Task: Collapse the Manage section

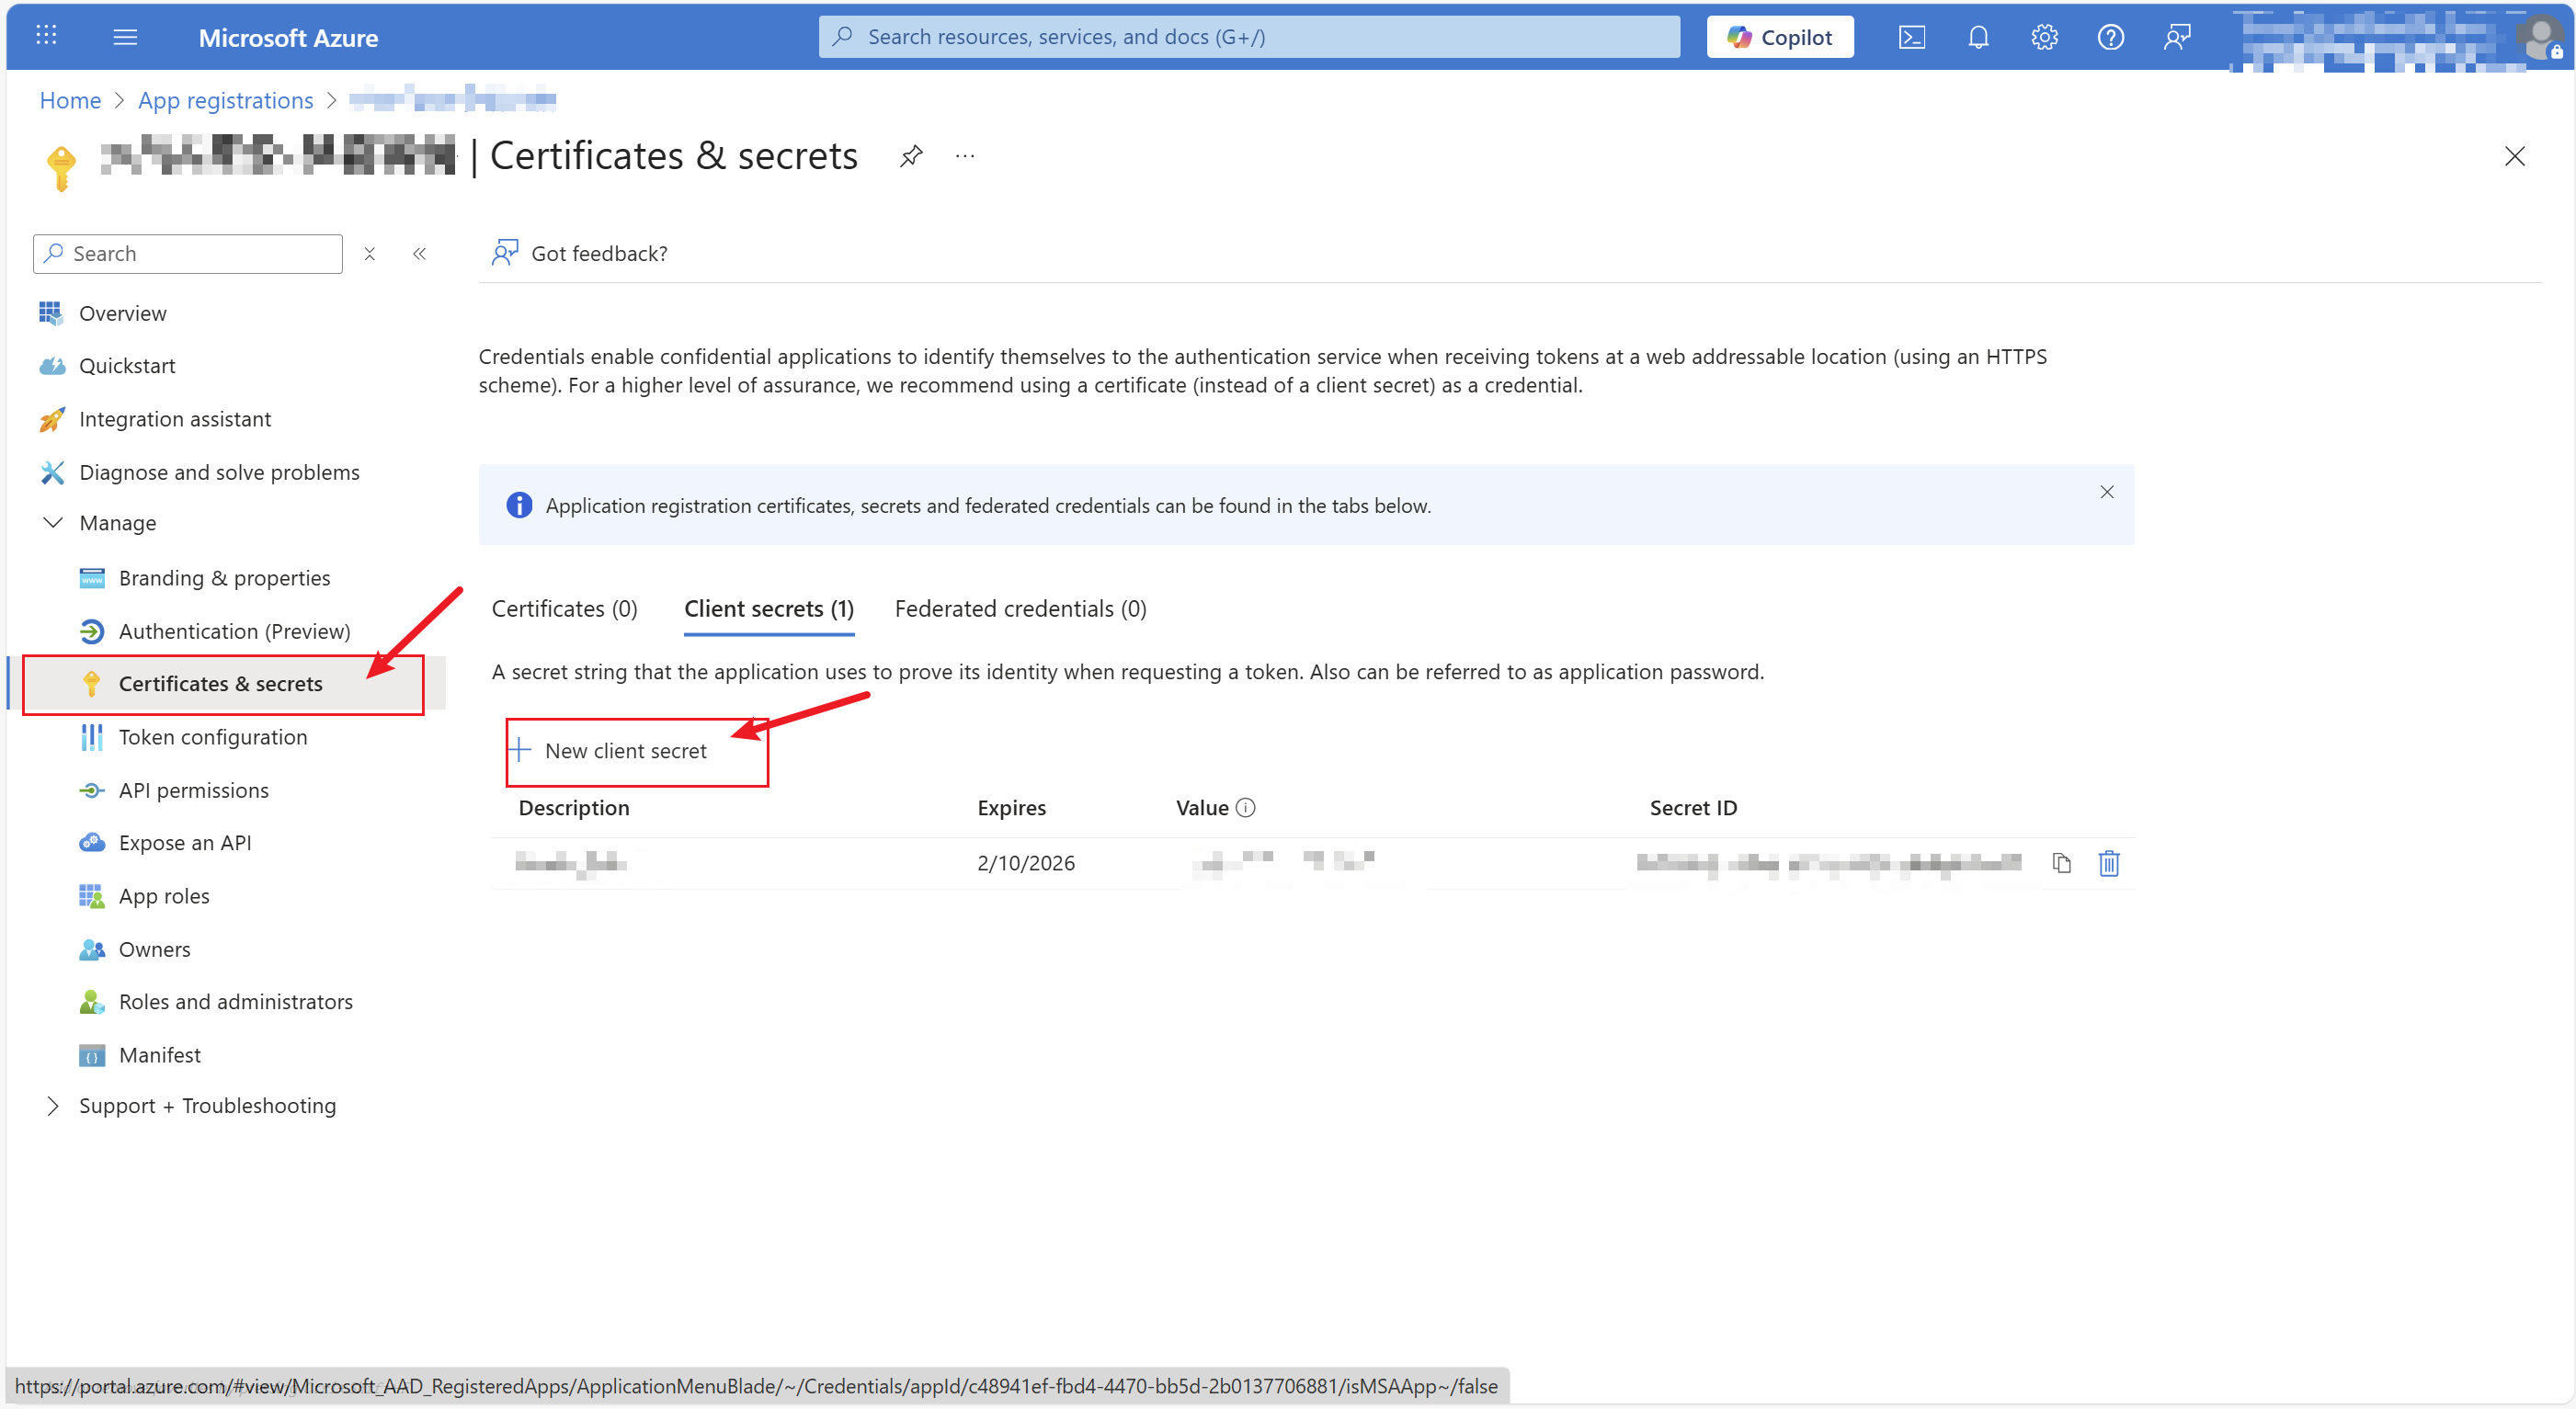Action: (53, 523)
